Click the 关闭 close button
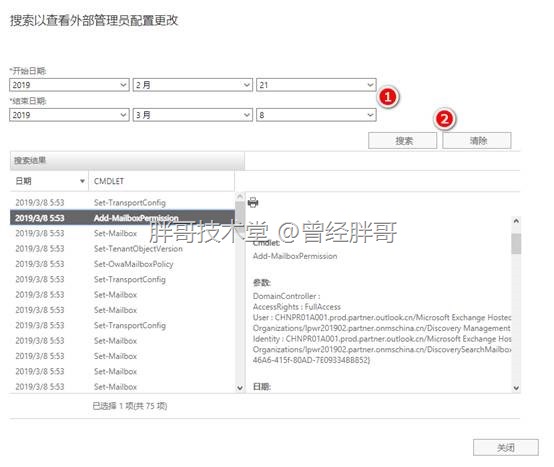 [506, 447]
